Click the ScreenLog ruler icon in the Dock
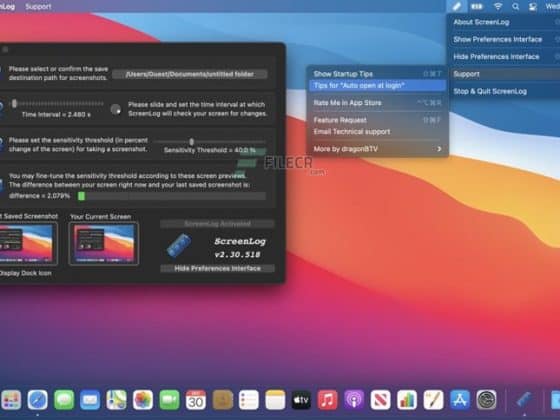This screenshot has width=560, height=420. tap(524, 400)
